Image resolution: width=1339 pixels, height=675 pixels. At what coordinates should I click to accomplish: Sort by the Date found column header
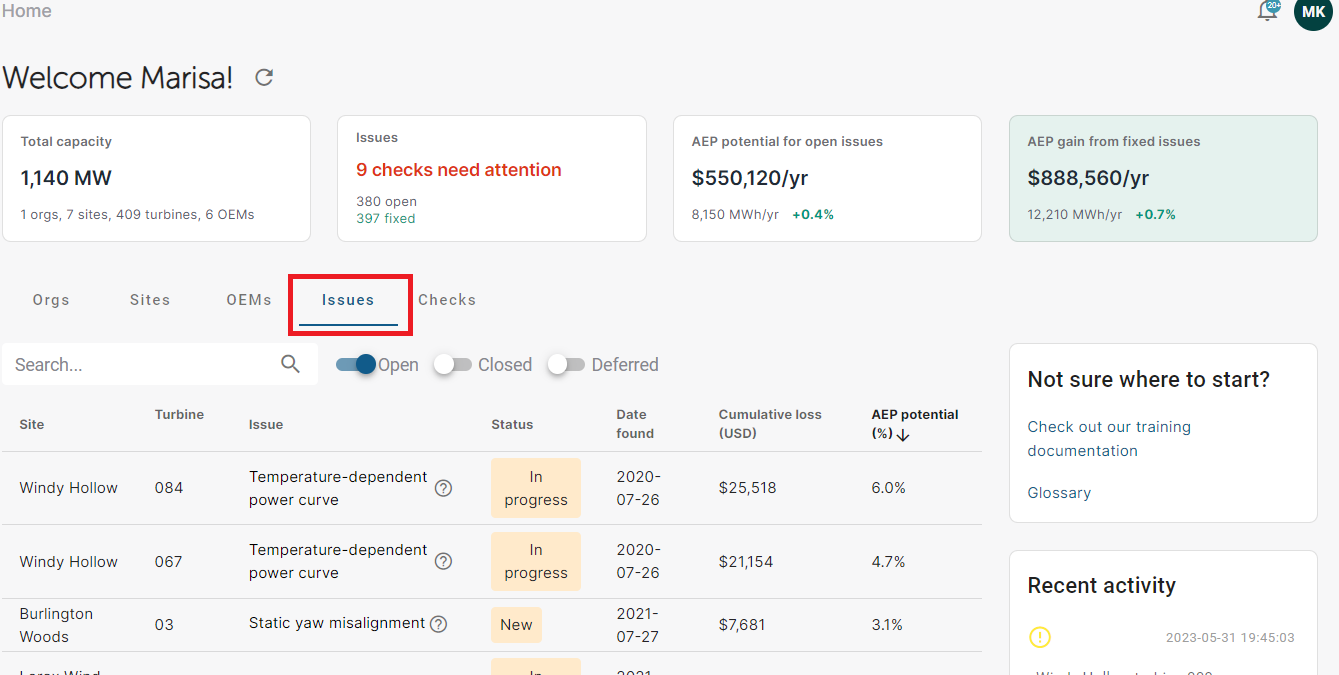(635, 424)
